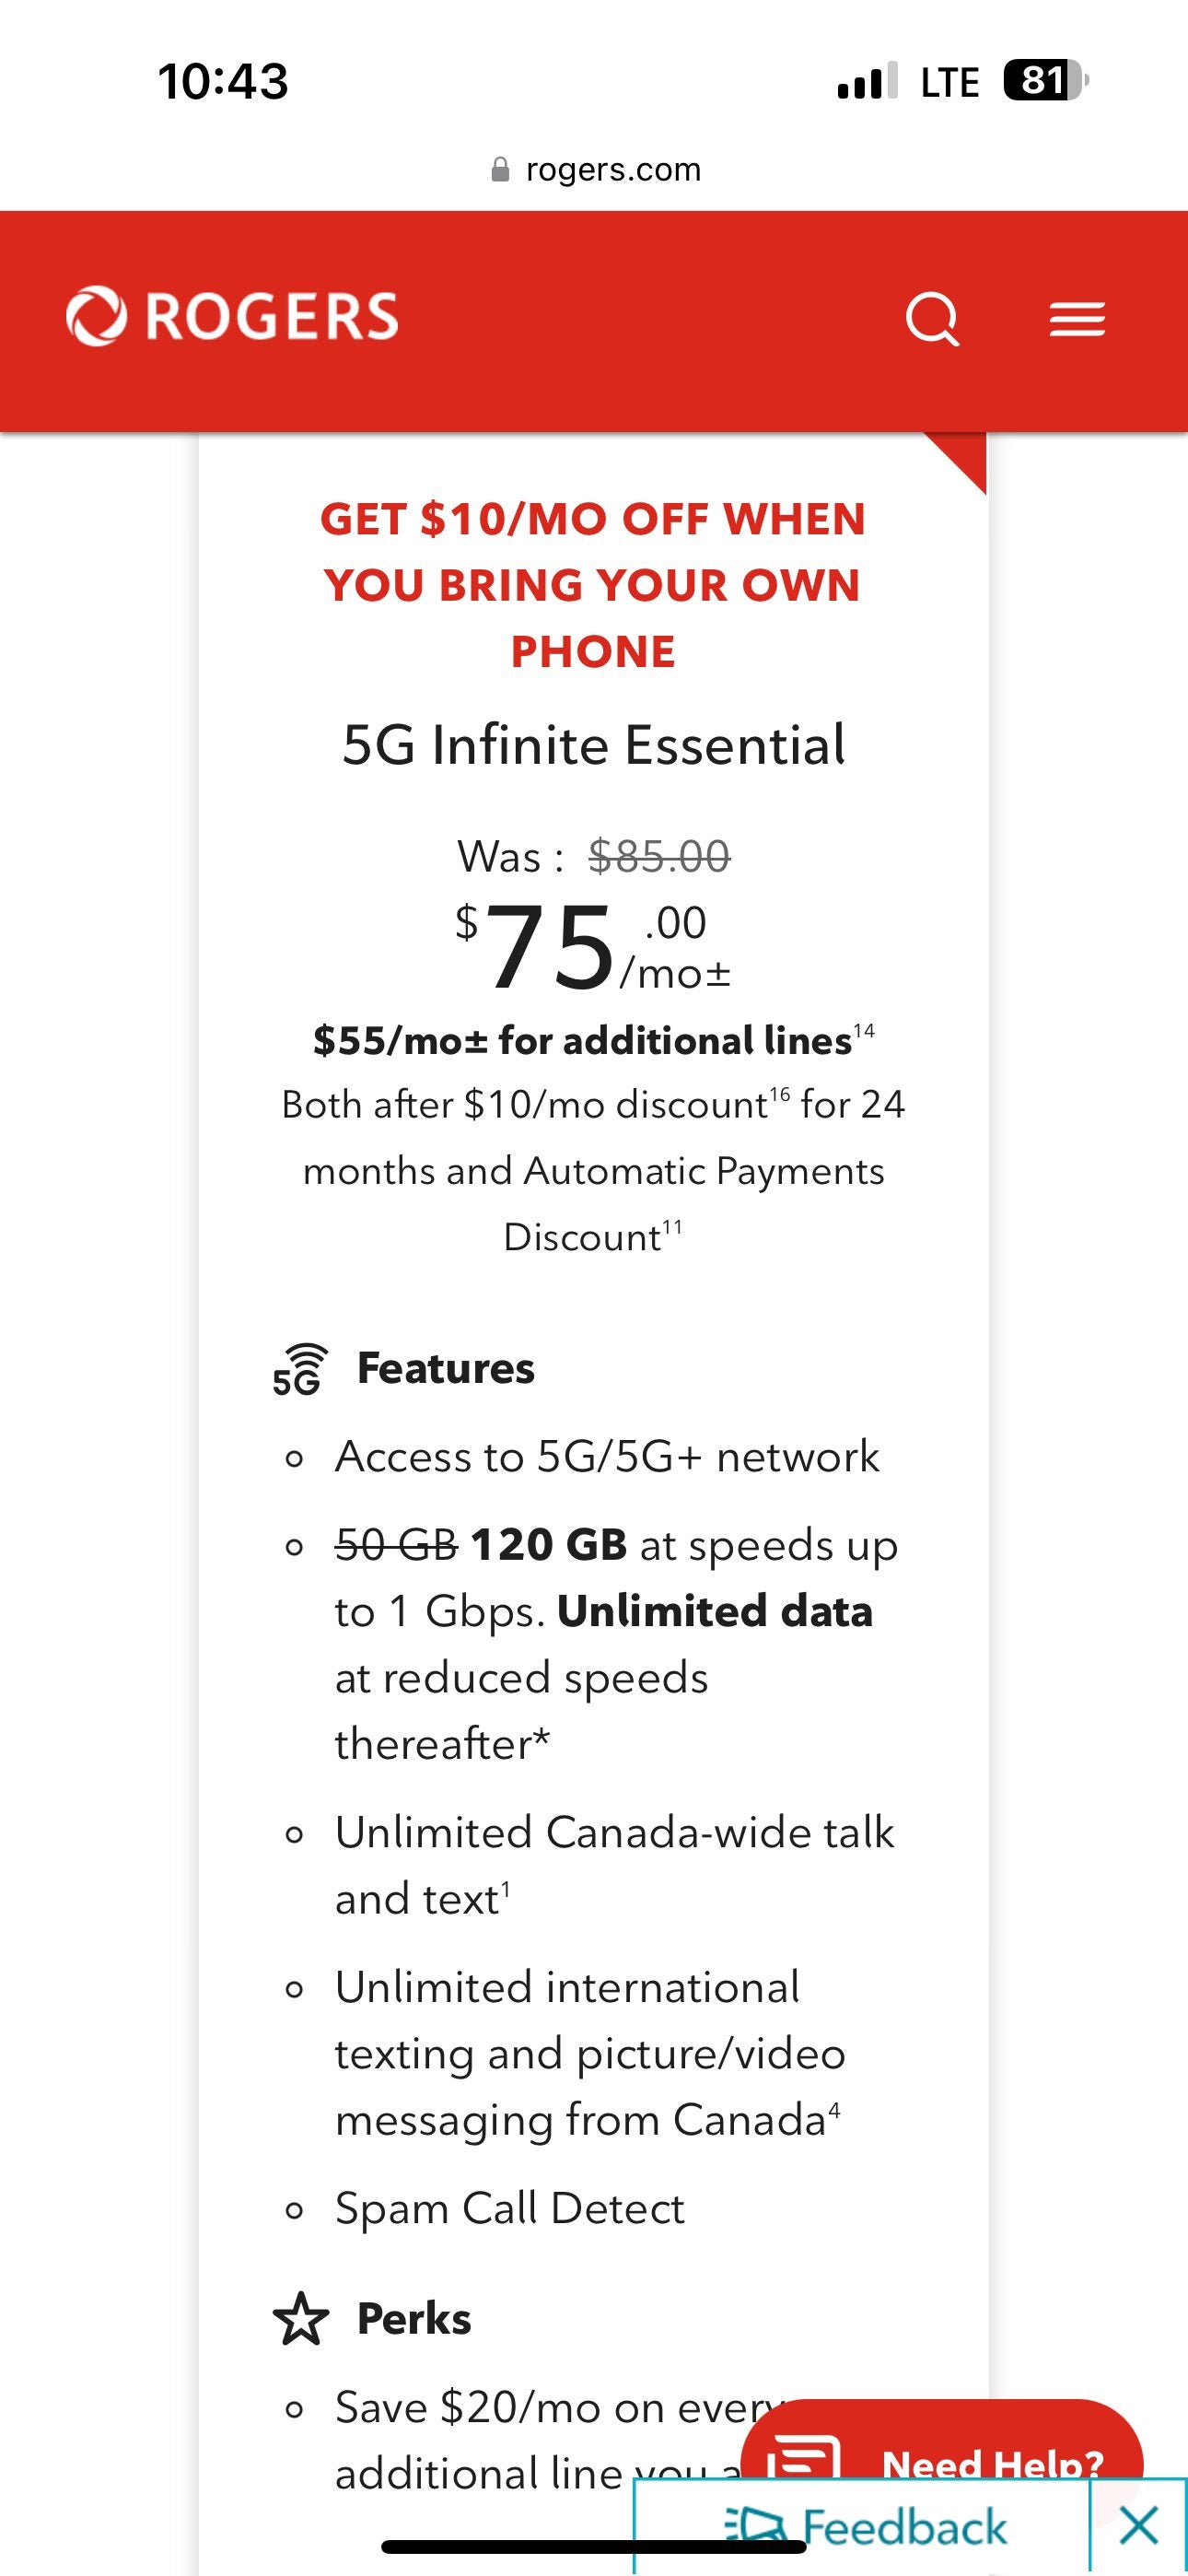Tap the hamburger menu icon
Screen dimensions: 1188x2576
coord(1077,318)
